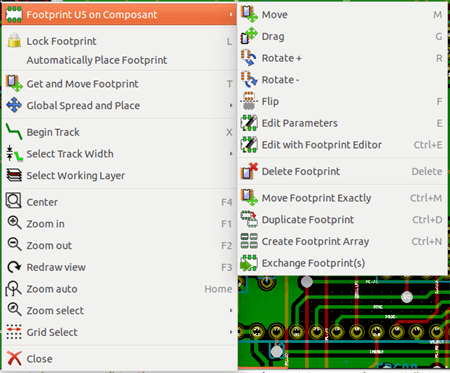This screenshot has height=373, width=450.
Task: Click the Ctrl+D shortcut text
Action: click(427, 220)
